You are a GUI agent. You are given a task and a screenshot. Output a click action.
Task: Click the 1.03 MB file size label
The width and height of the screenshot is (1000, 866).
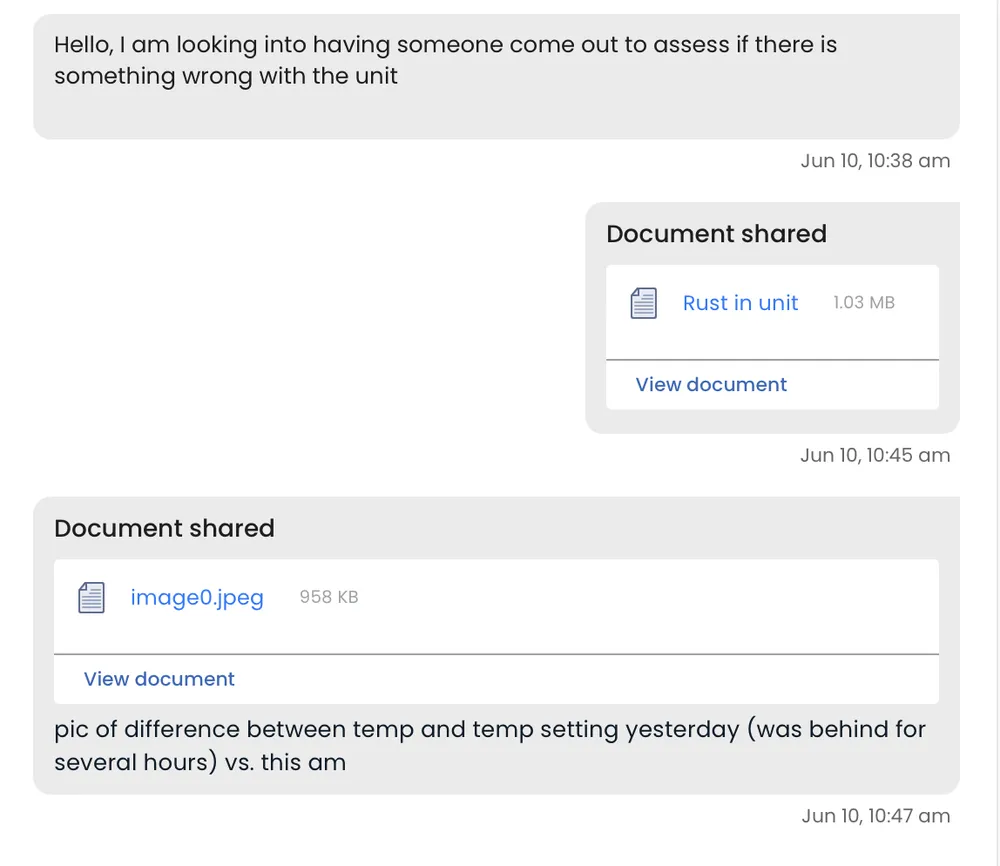point(864,302)
